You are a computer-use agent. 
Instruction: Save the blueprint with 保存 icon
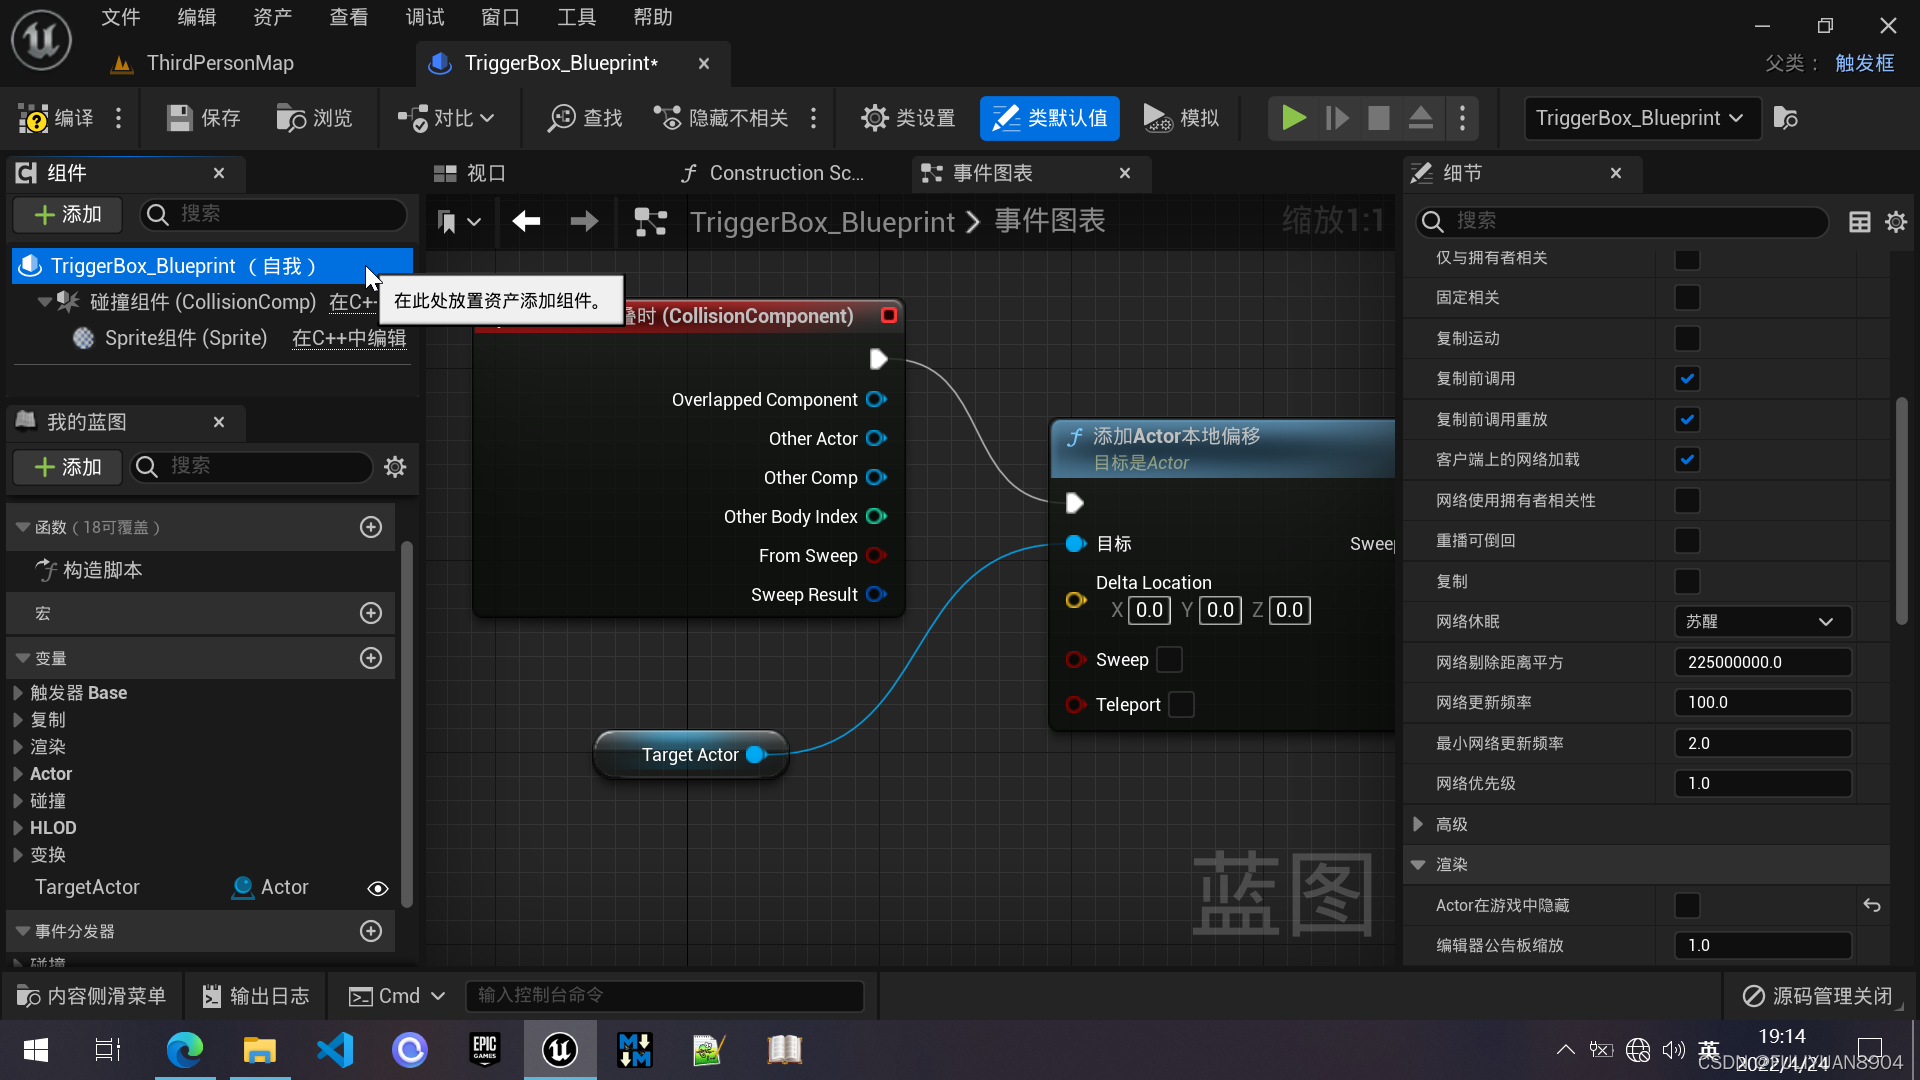[180, 118]
